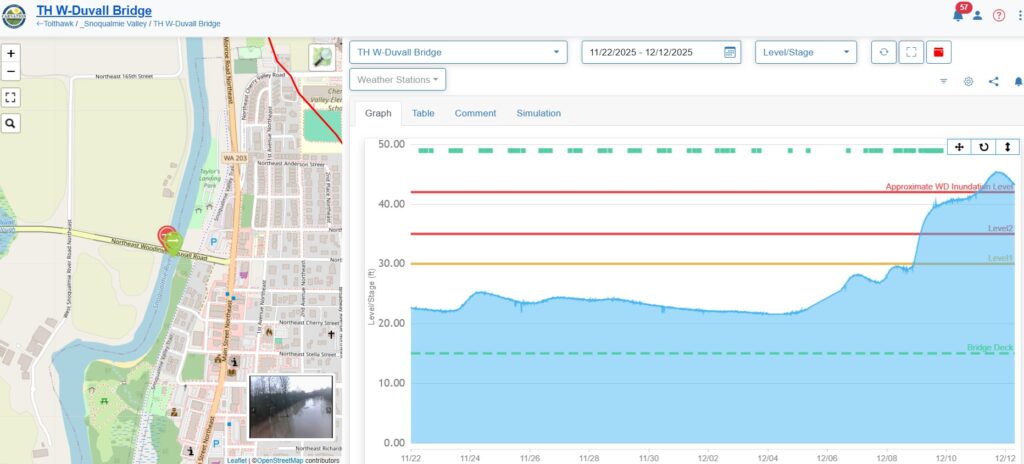Screen dimensions: 1024x464
Task: Open the map search magnifier
Action: (11, 123)
